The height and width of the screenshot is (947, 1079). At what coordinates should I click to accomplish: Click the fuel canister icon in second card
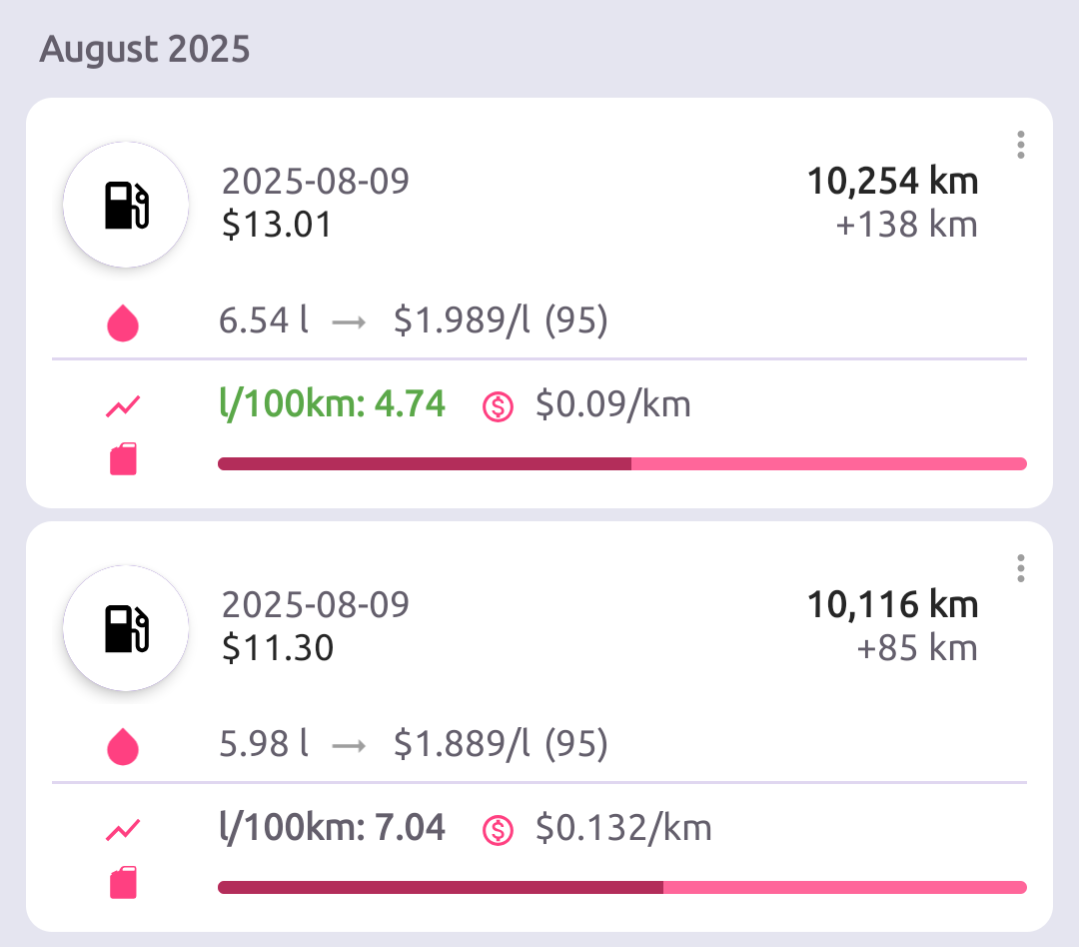click(x=124, y=882)
